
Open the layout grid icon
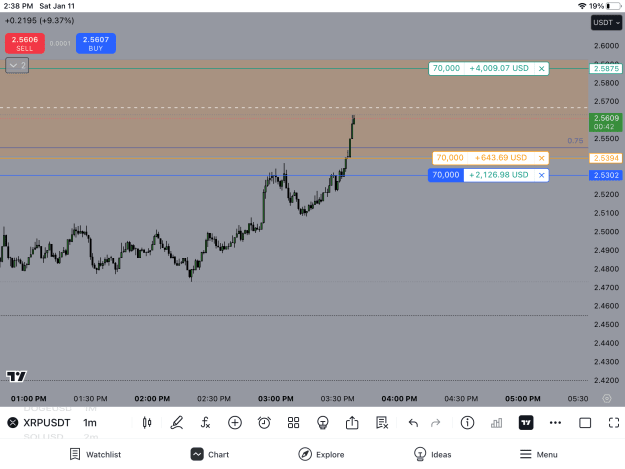click(x=293, y=423)
